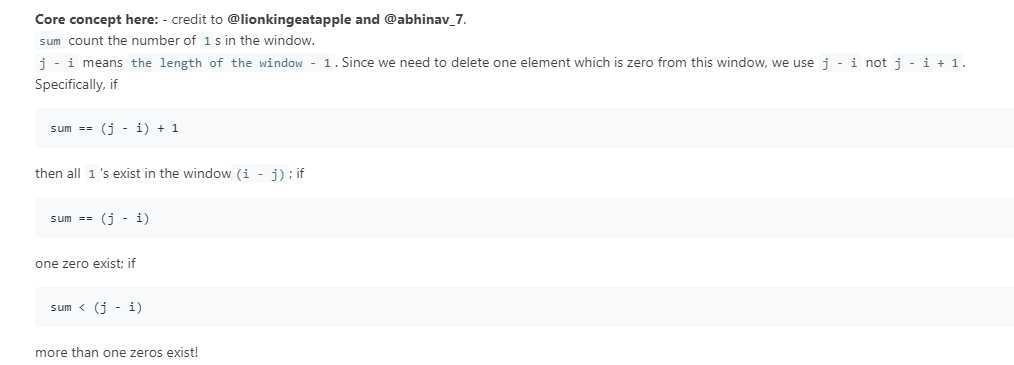The image size is (1014, 365).
Task: Click the 'sum == (j - i)' code block
Action: (x=524, y=218)
